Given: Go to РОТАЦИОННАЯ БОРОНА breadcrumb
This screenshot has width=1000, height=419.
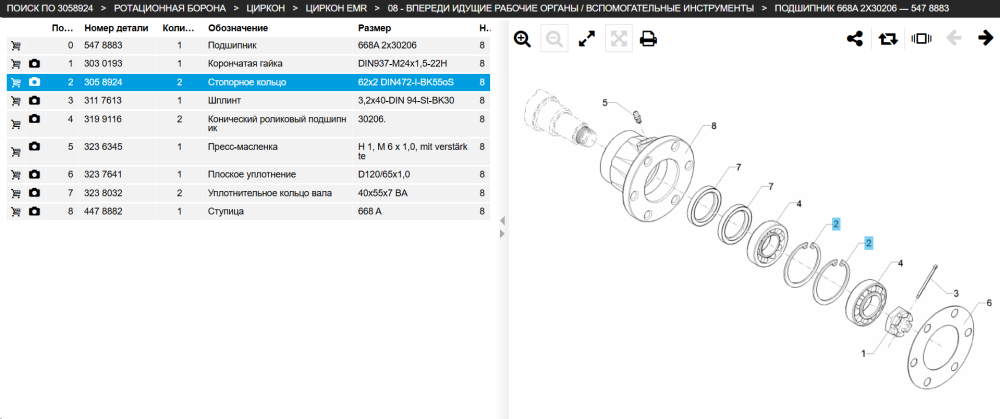Looking at the screenshot, I should coord(170,8).
